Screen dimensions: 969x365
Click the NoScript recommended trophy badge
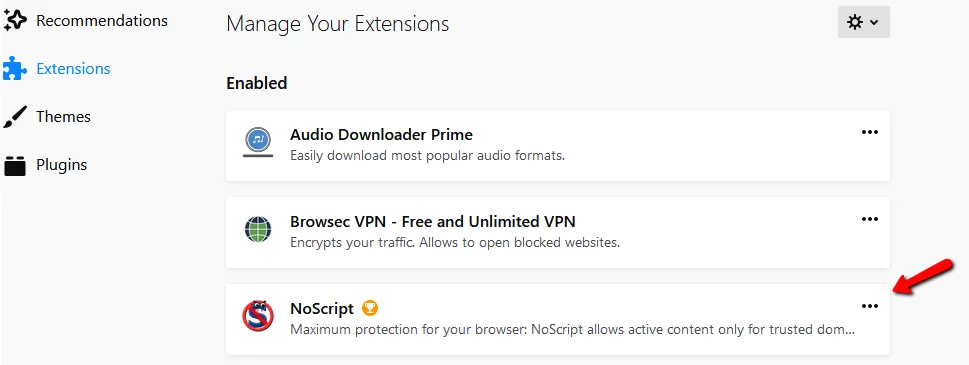(370, 308)
